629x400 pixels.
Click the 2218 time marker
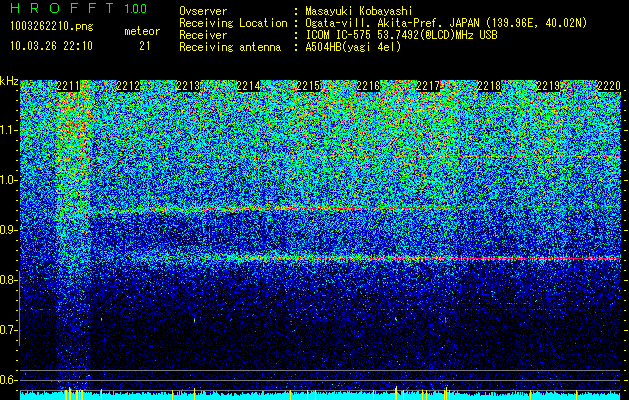point(489,86)
